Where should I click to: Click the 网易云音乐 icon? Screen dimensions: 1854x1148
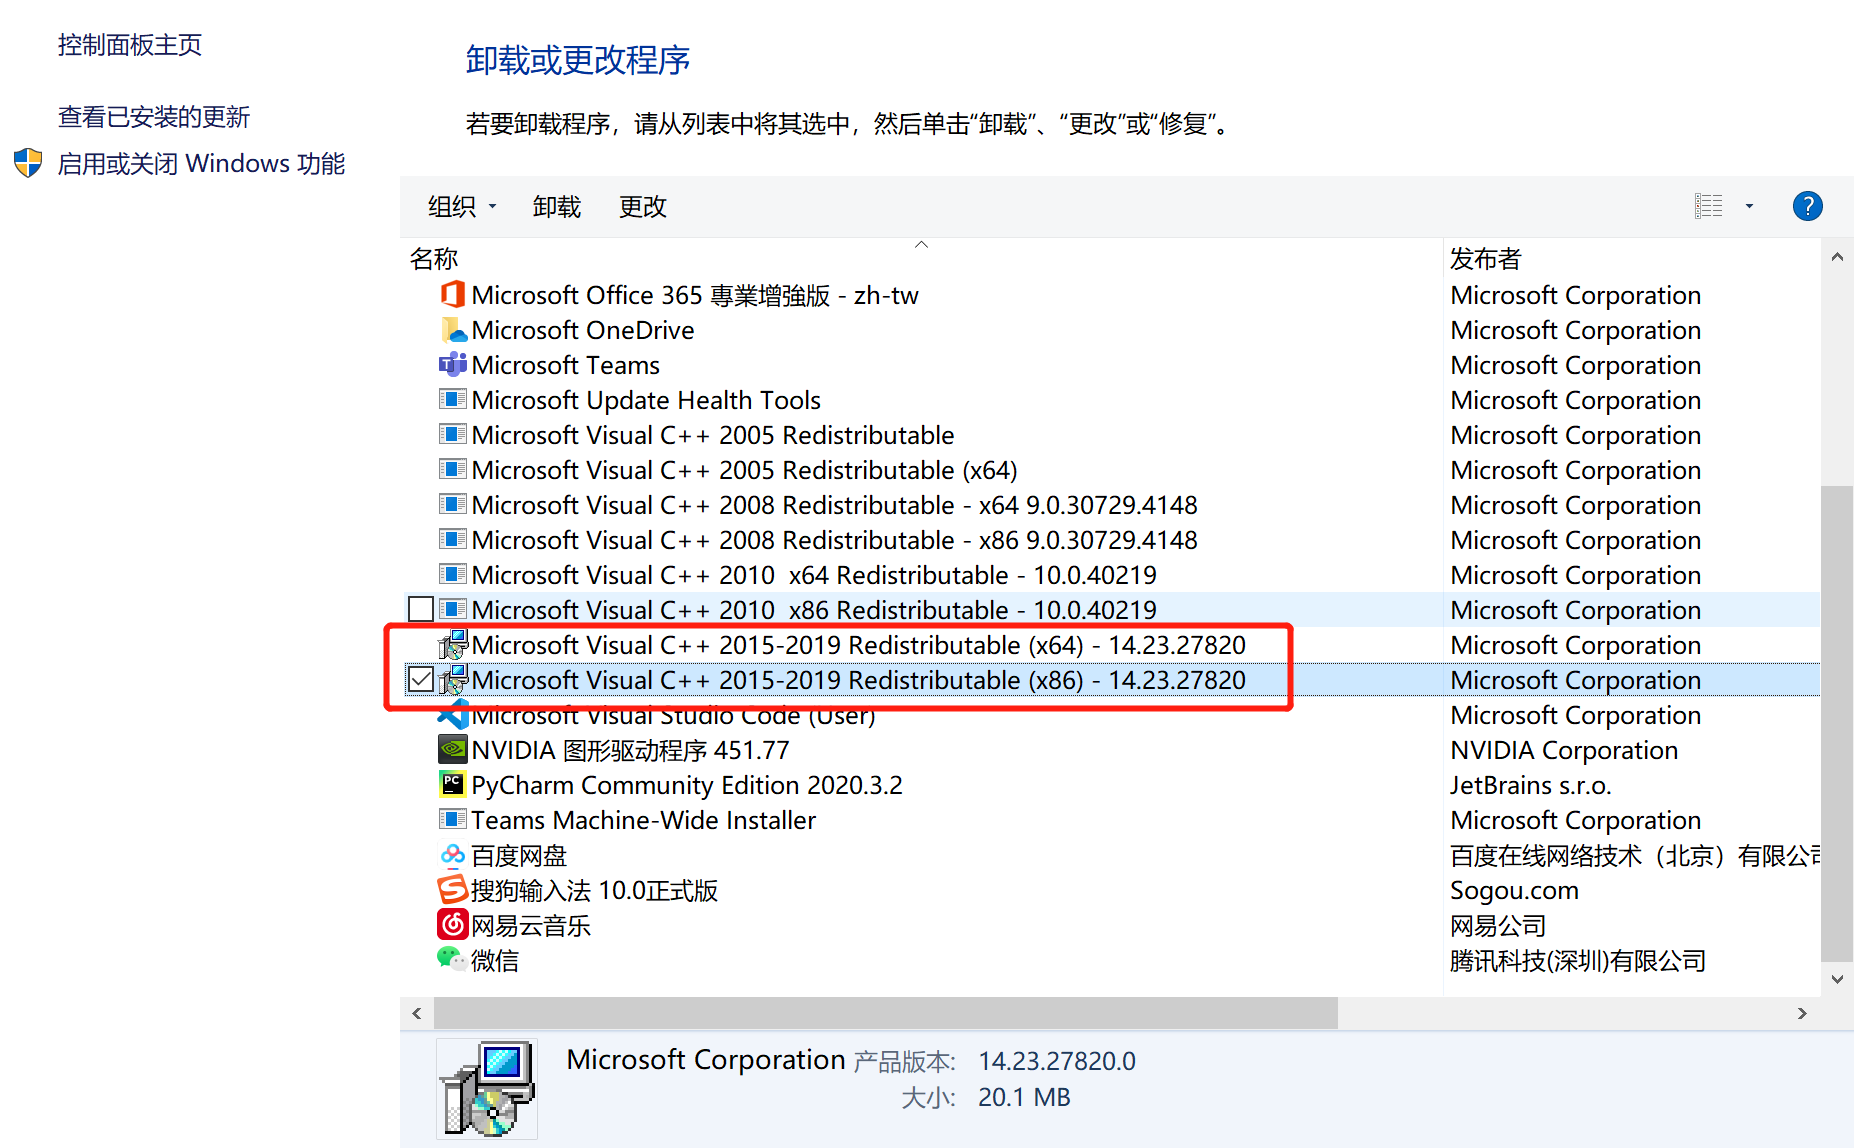(453, 925)
